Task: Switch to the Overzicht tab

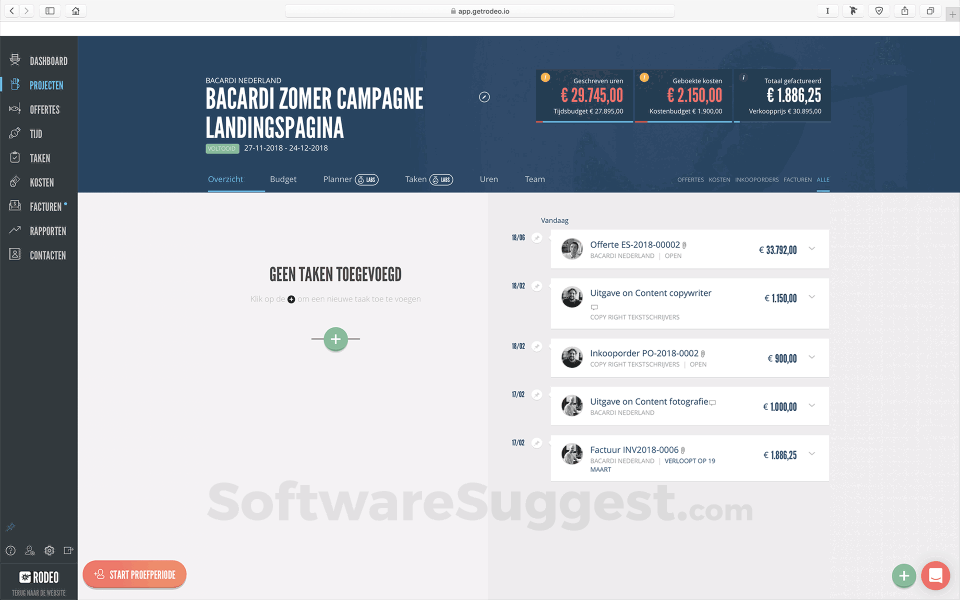Action: coord(225,179)
